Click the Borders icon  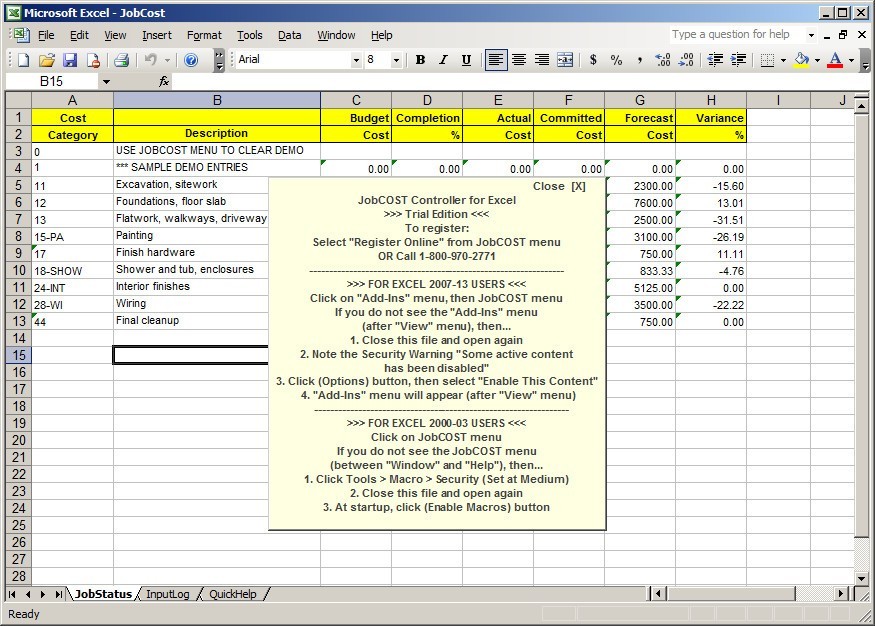tap(768, 60)
